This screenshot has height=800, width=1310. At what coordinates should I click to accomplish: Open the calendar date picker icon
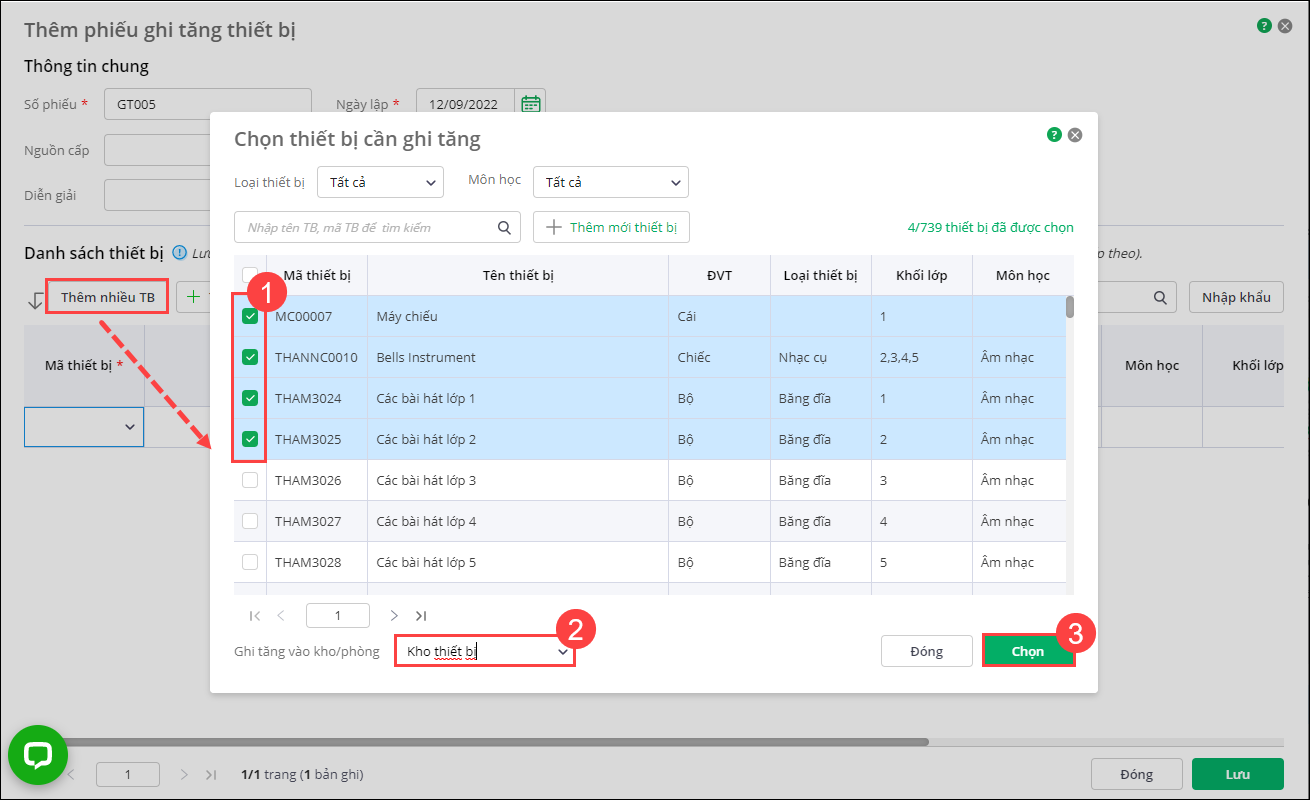click(531, 103)
